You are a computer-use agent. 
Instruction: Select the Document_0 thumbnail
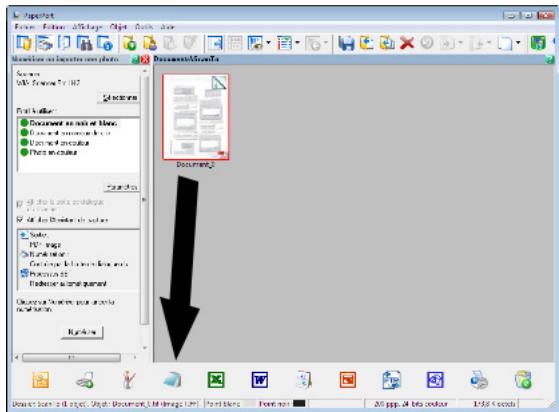(x=196, y=117)
